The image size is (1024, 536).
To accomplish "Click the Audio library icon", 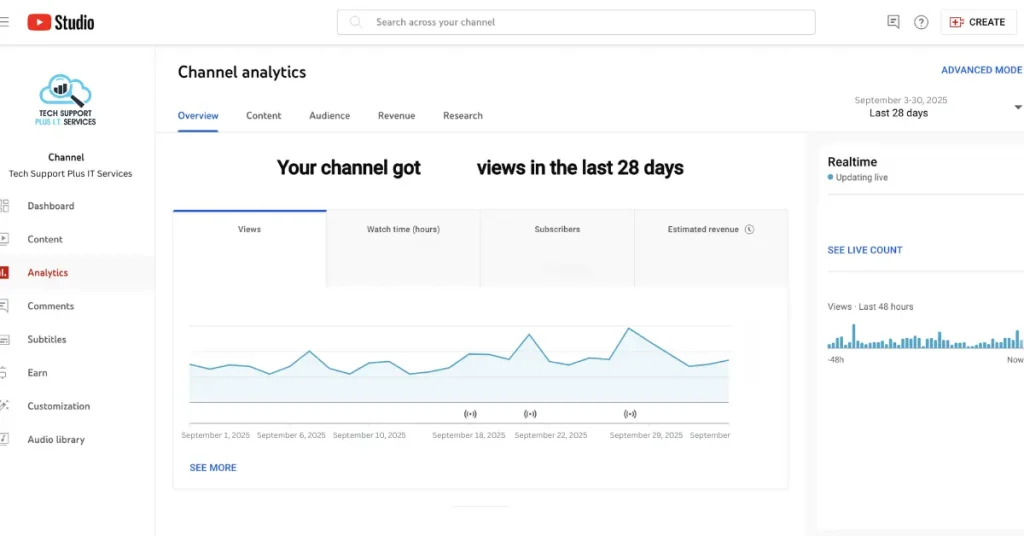I will tap(5, 440).
